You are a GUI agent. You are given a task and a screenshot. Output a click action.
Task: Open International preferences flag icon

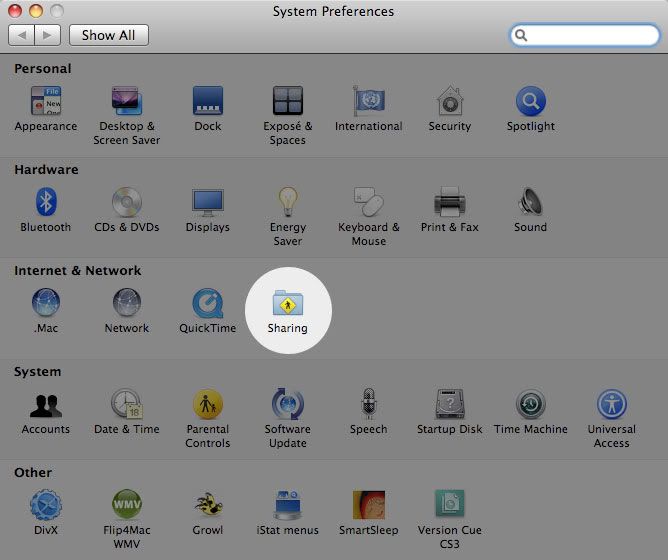click(369, 101)
